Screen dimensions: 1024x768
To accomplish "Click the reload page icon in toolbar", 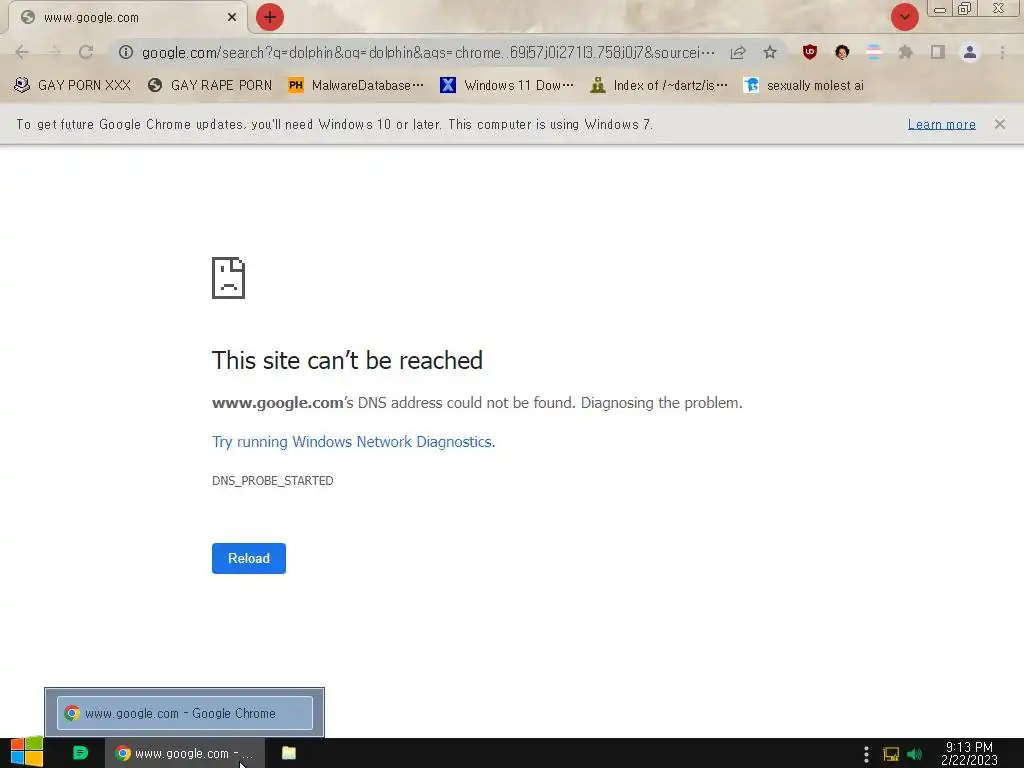I will [86, 52].
